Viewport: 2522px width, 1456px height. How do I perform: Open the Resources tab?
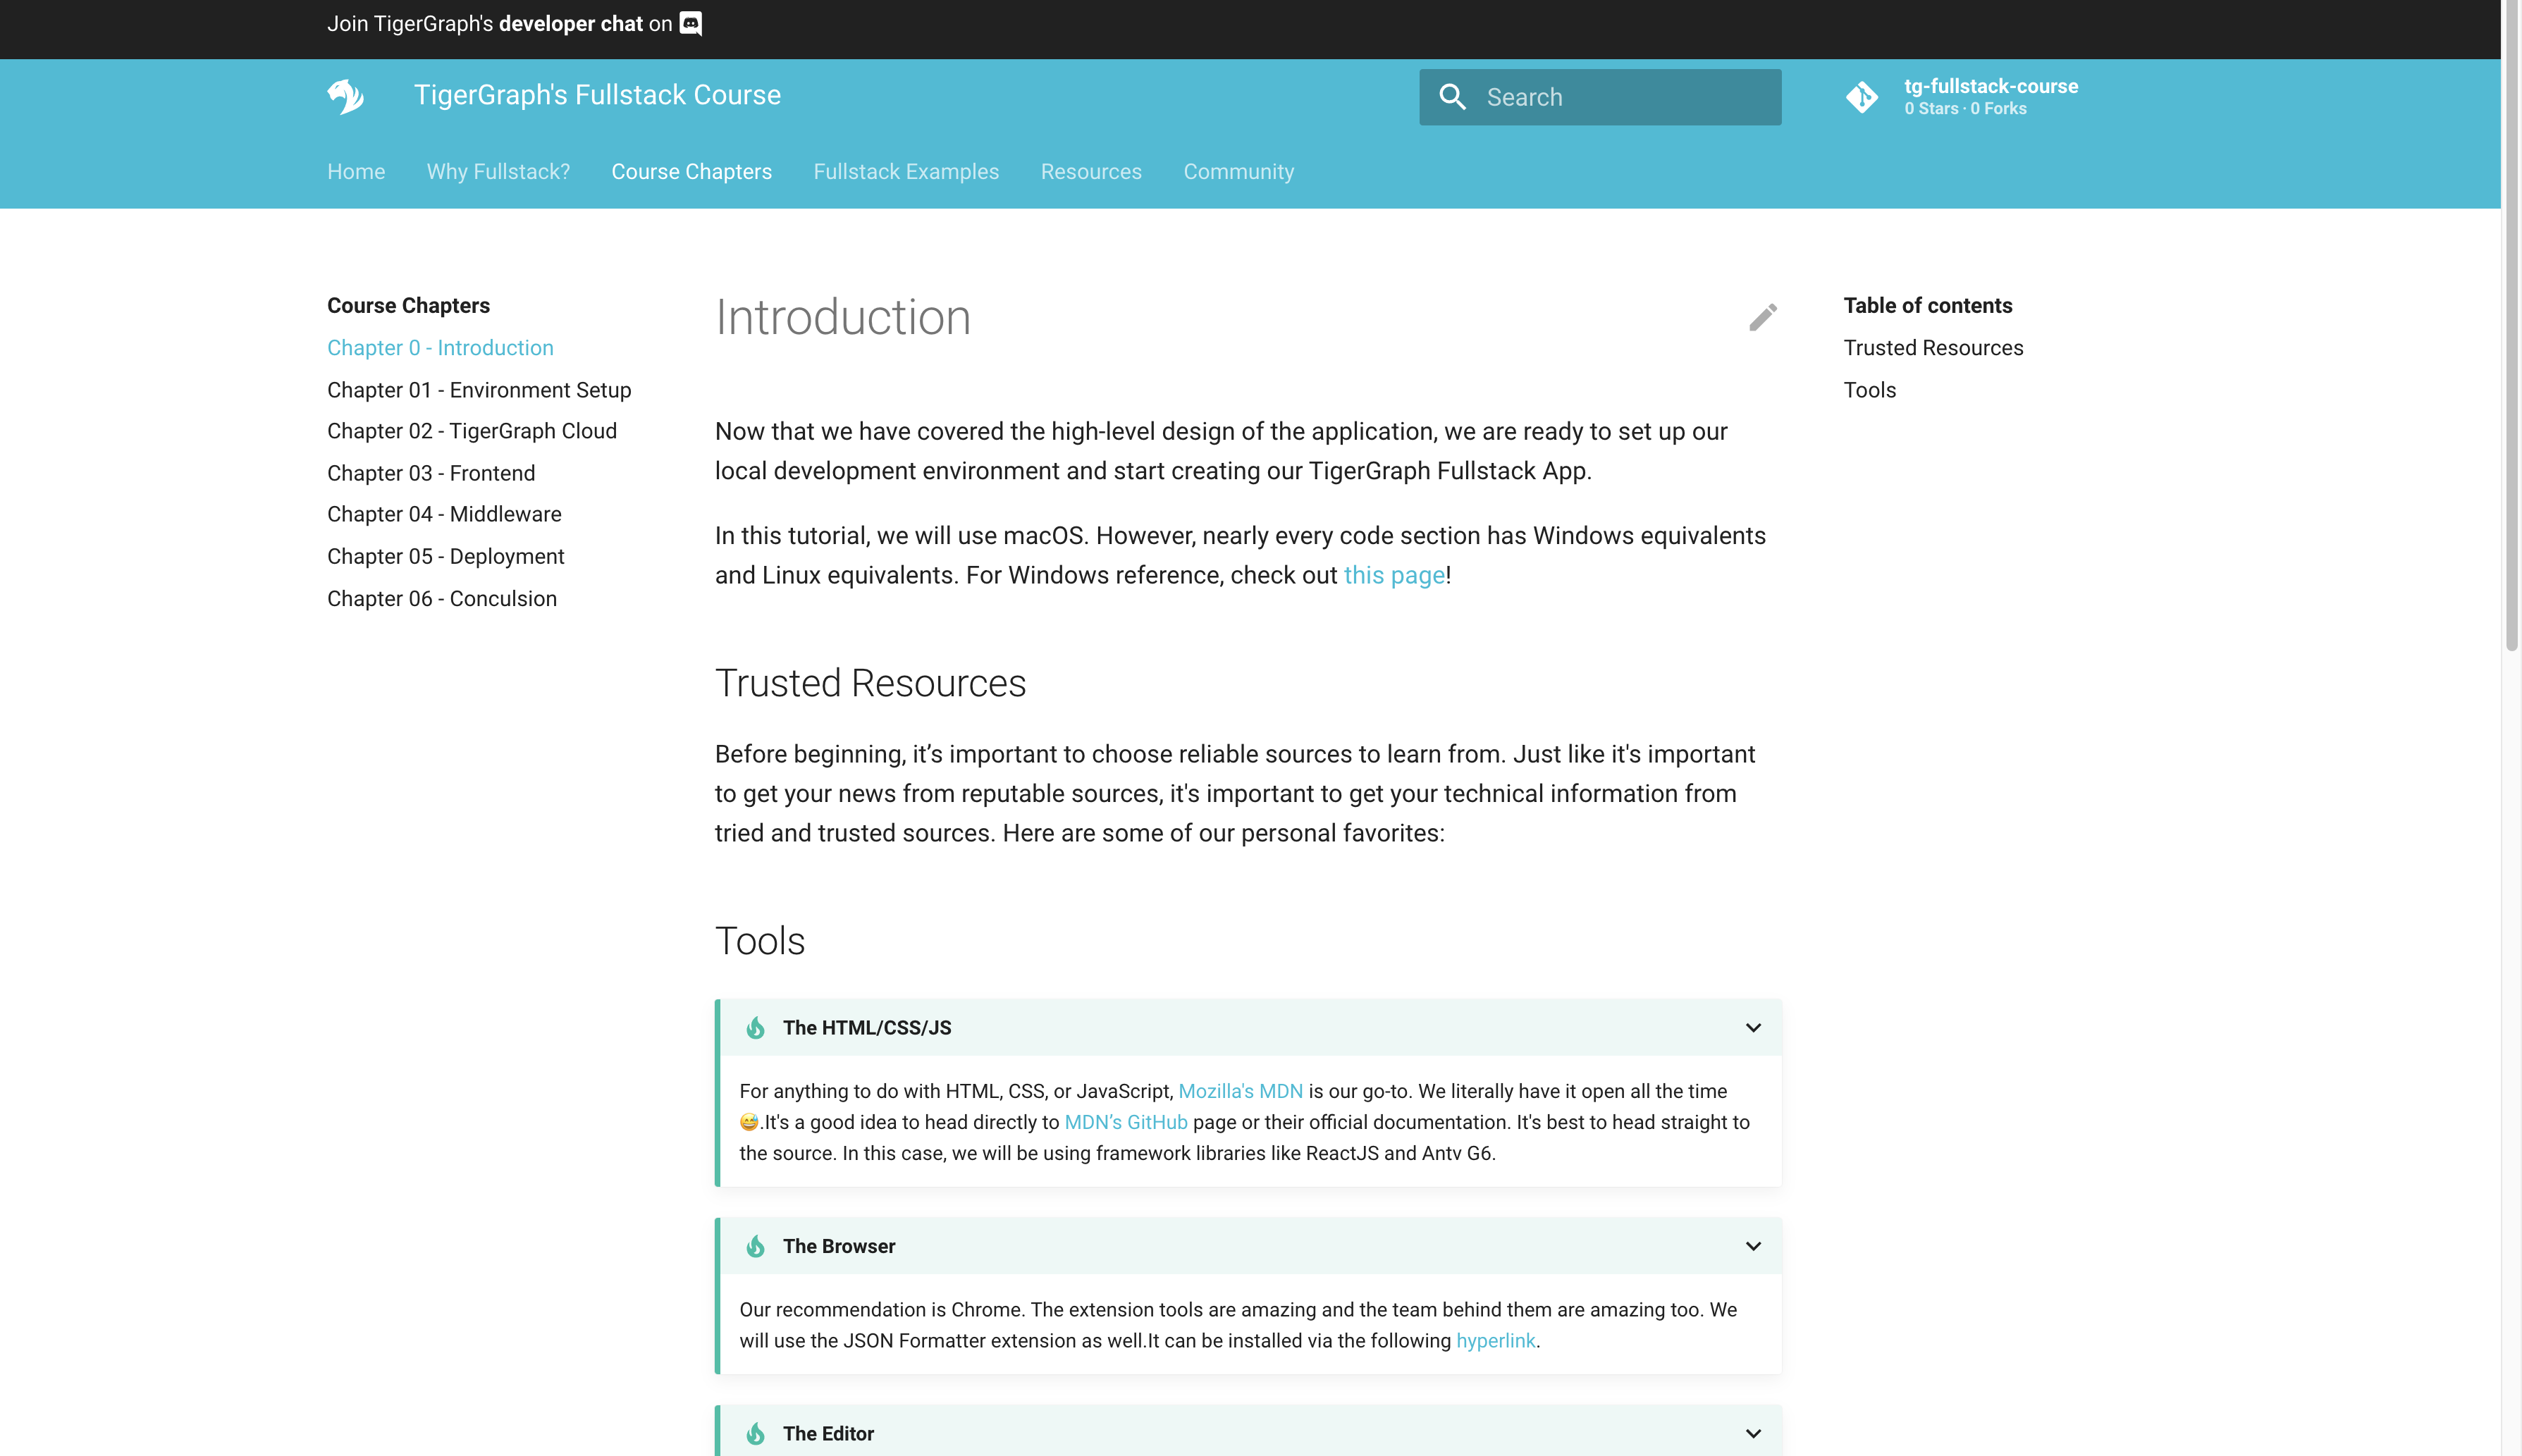tap(1091, 172)
